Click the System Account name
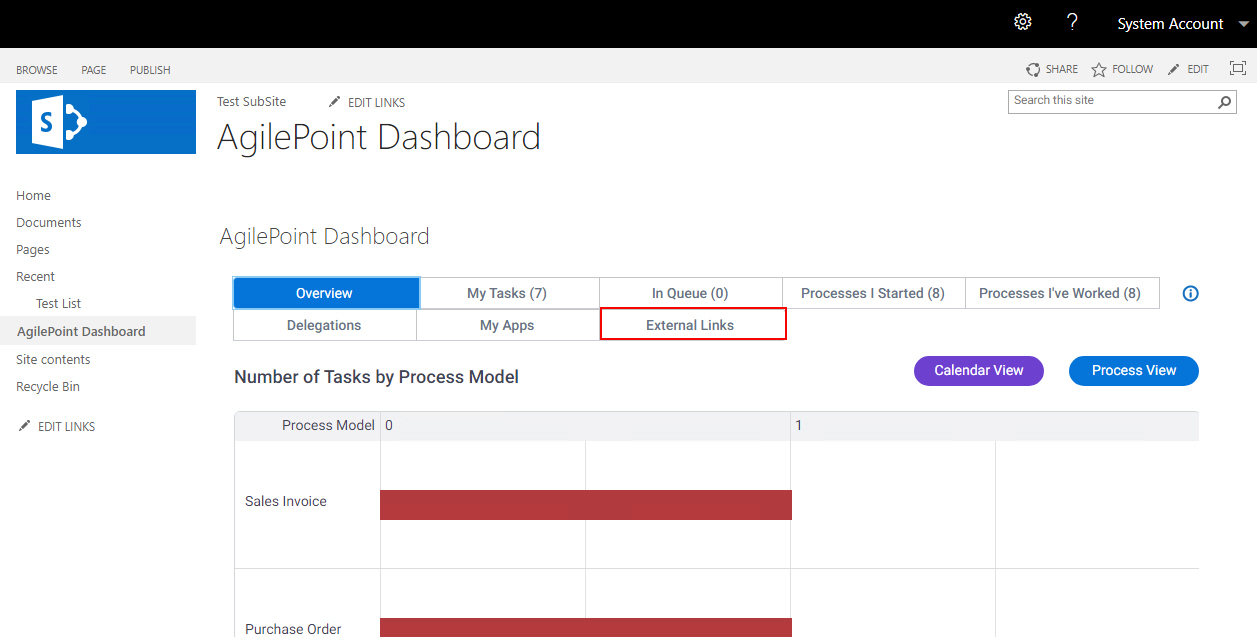Viewport: 1257px width, 643px height. pyautogui.click(x=1170, y=24)
